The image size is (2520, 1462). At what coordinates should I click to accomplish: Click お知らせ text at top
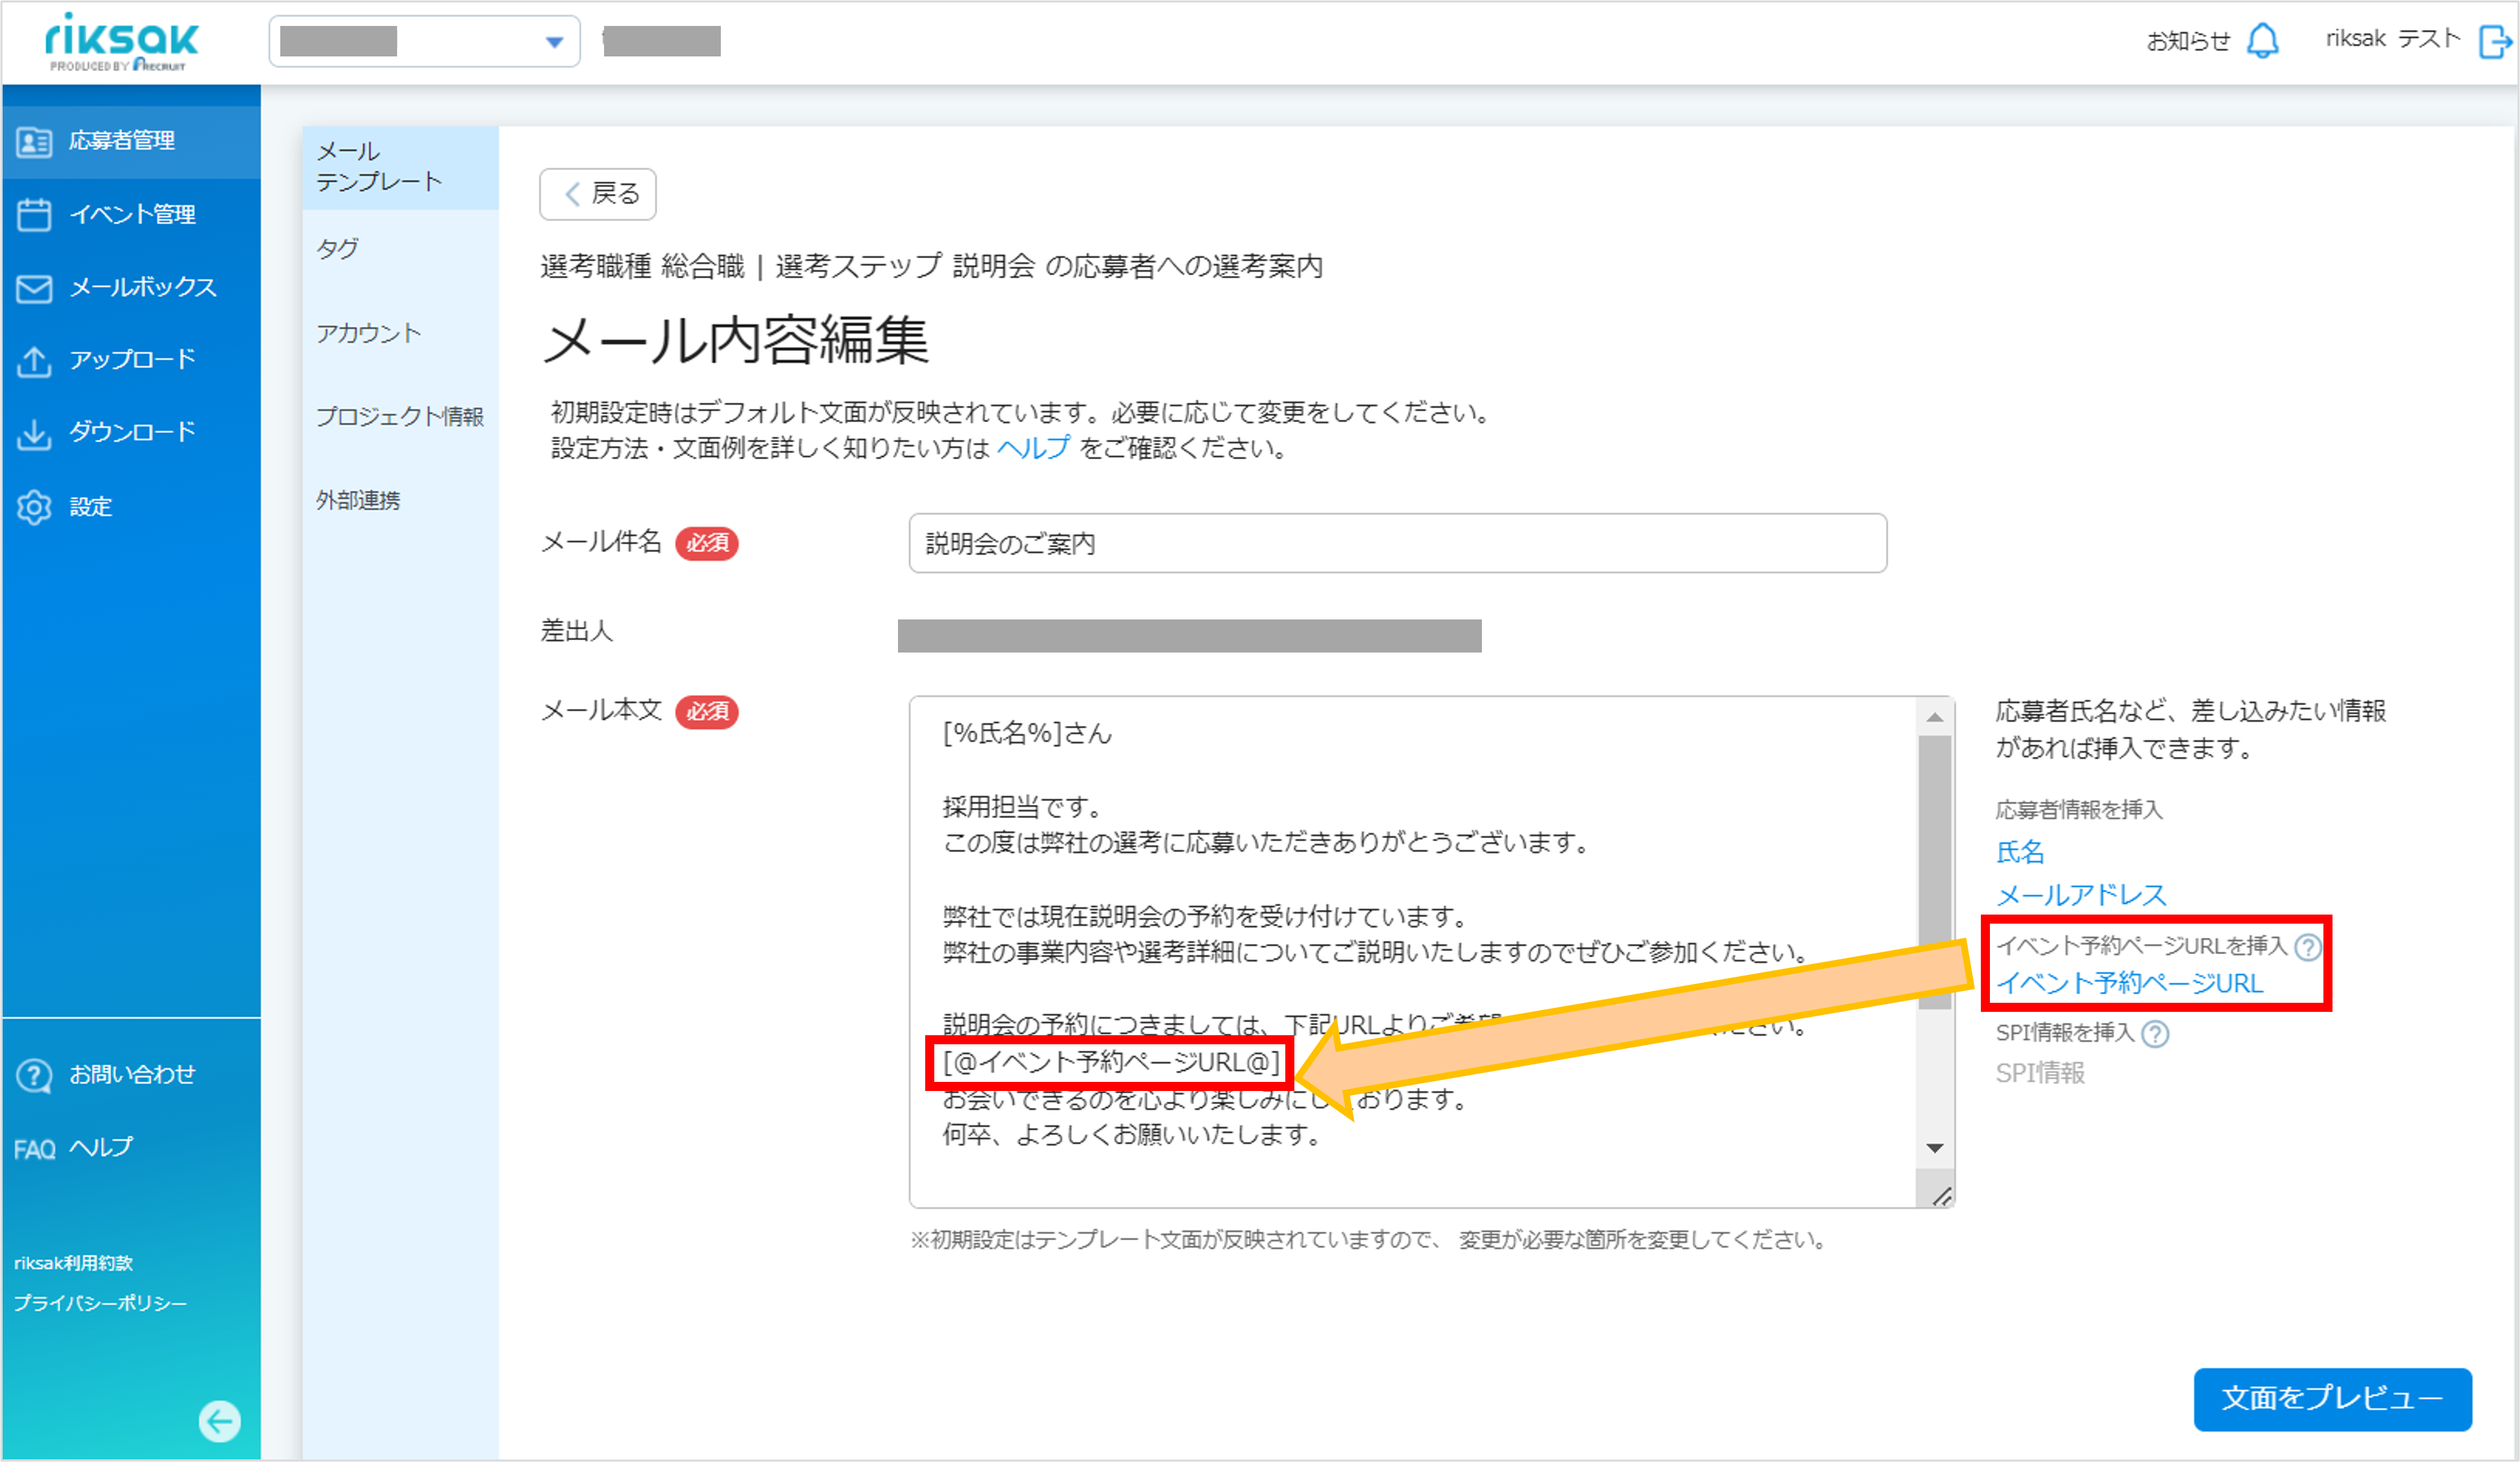click(2188, 41)
